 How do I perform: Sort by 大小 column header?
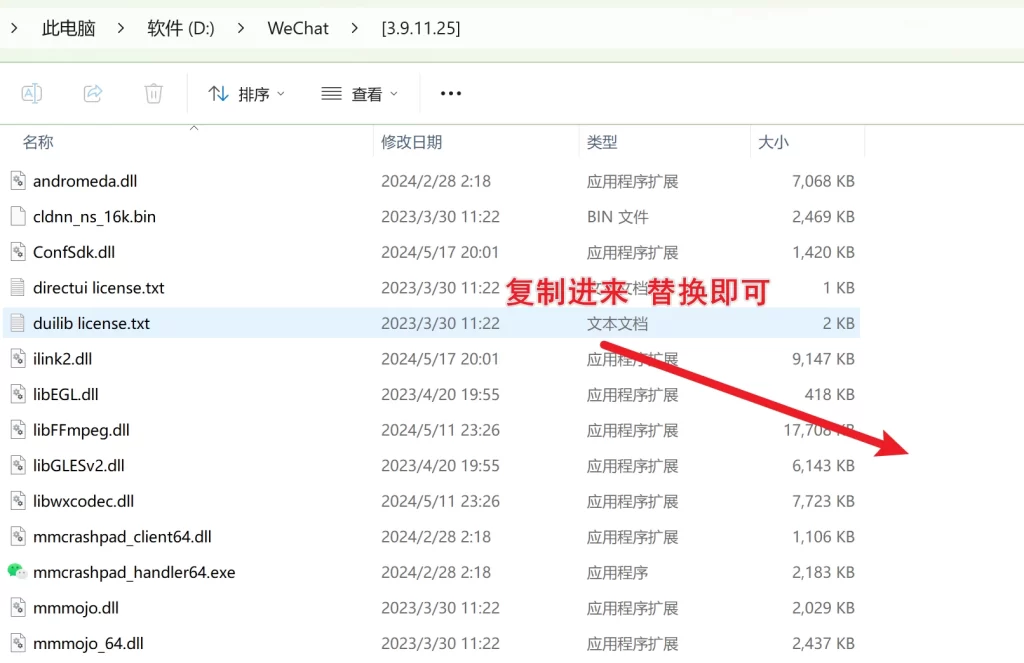773,142
